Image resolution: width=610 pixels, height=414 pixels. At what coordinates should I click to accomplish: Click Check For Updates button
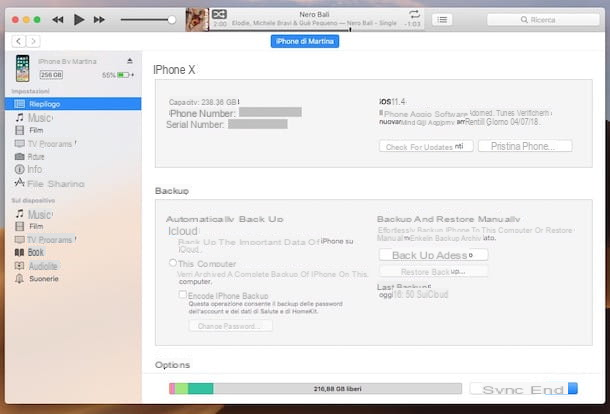(426, 146)
